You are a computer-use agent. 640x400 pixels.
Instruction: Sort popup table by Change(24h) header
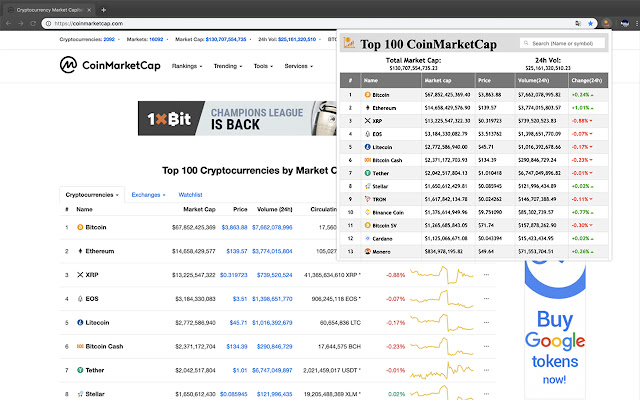point(587,80)
